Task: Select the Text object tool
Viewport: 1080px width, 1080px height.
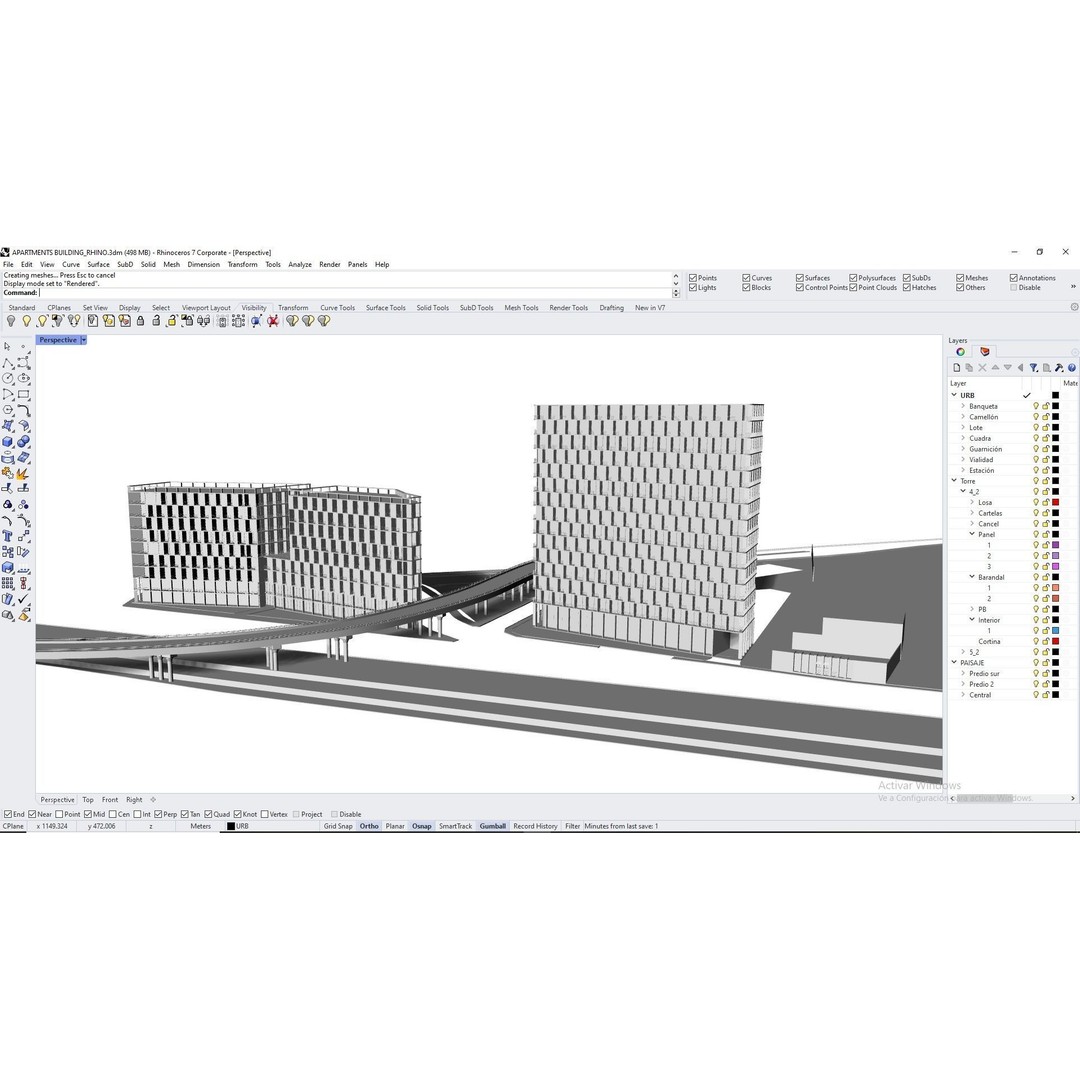Action: 8,537
